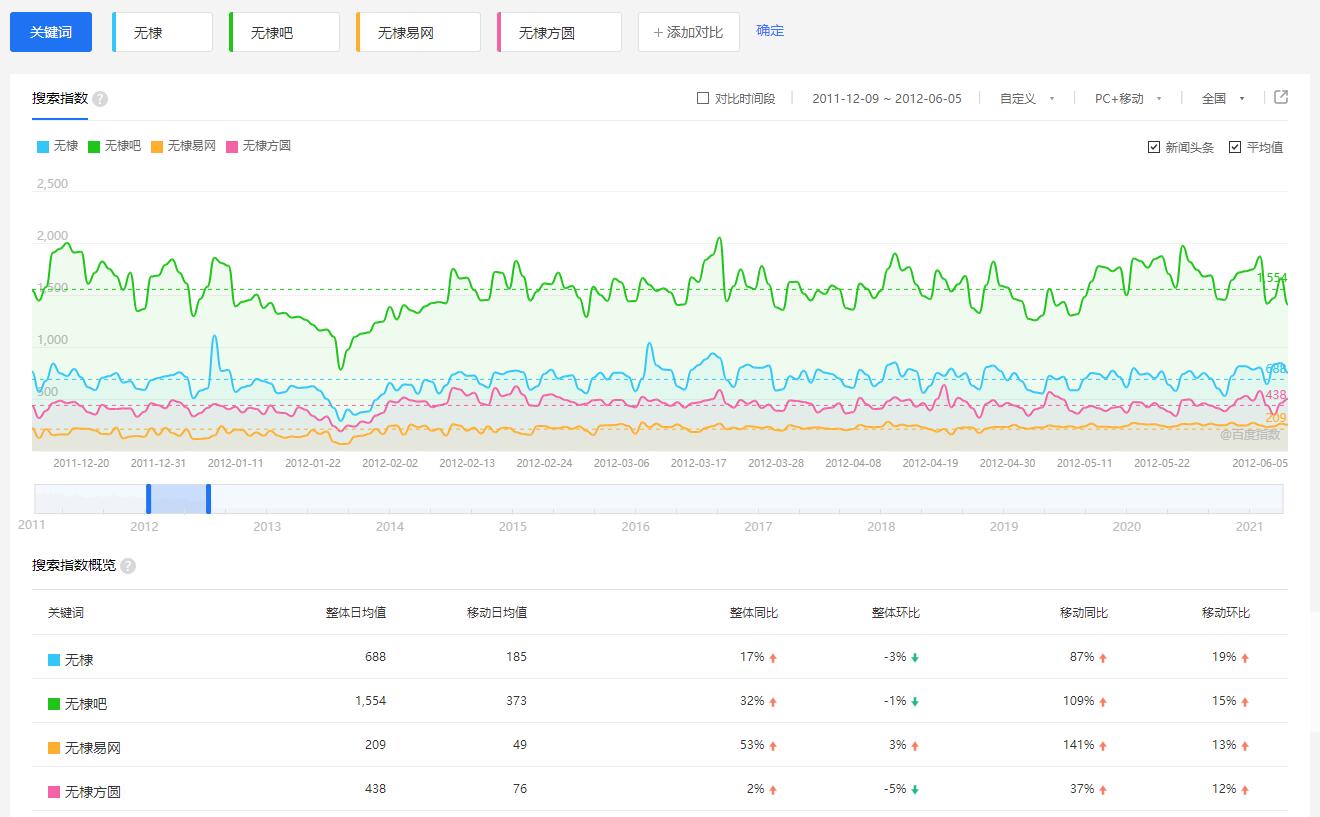Open the PC+移动 device dropdown
Screen dimensions: 1320x817
(1127, 98)
